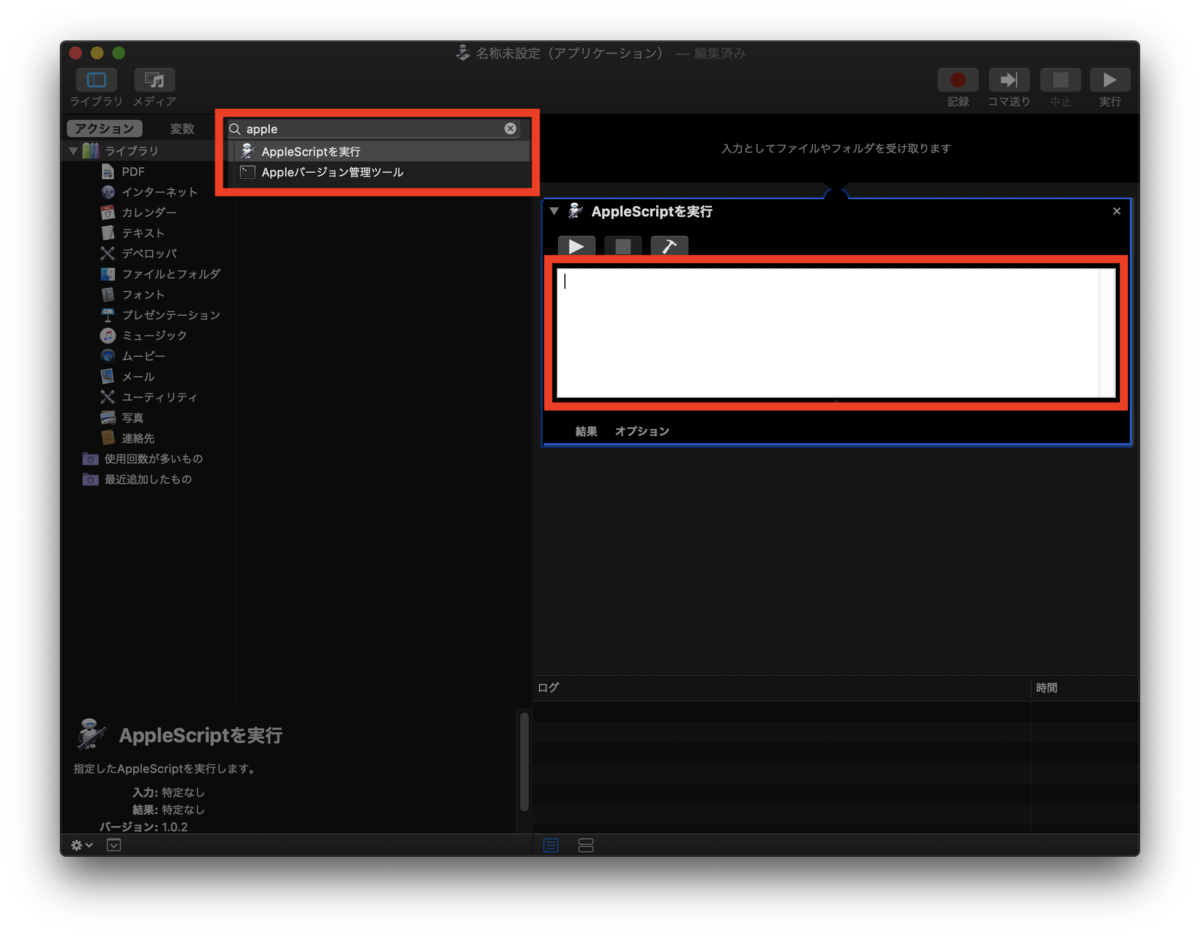The height and width of the screenshot is (936, 1200).
Task: Select the プレゼンテーション category
Action: pos(160,315)
